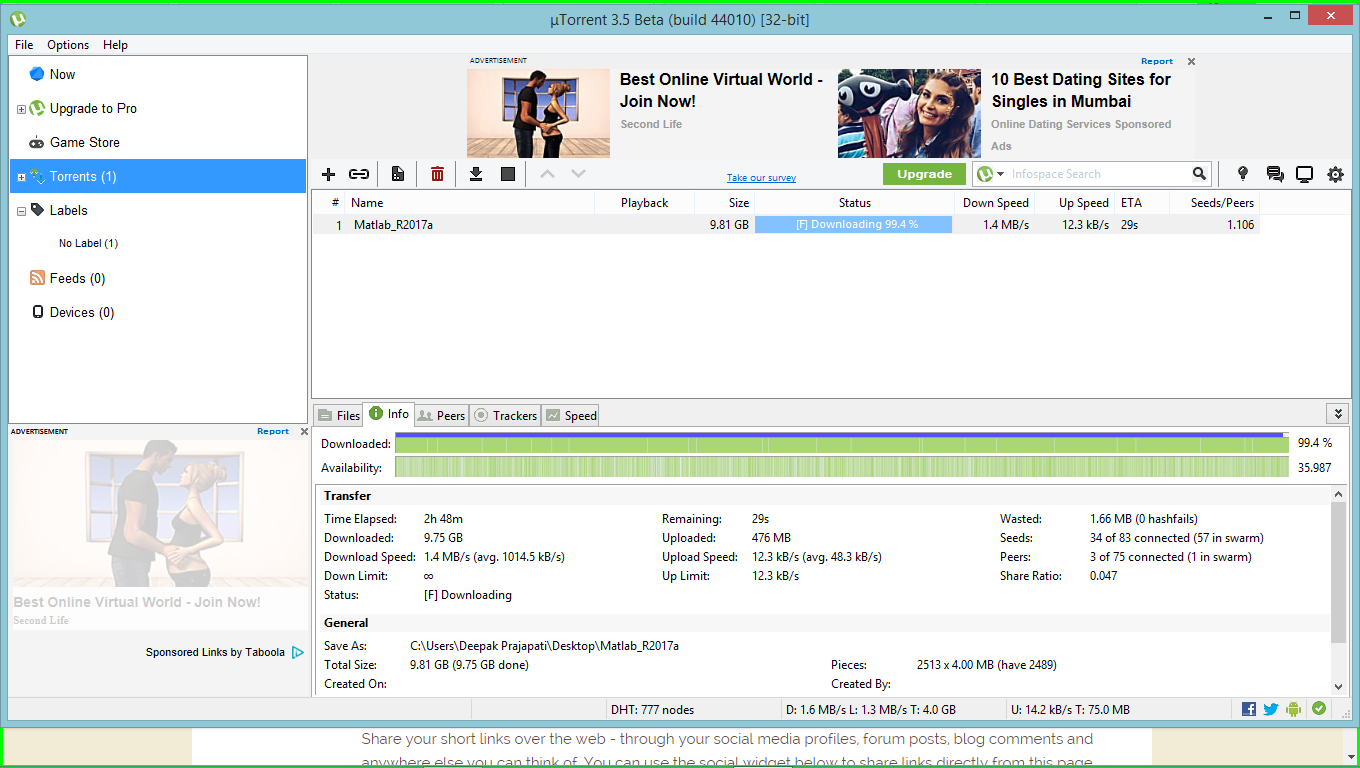Viewport: 1360px width, 768px height.
Task: Click the orange Feeds RSS icon
Action: 37,278
